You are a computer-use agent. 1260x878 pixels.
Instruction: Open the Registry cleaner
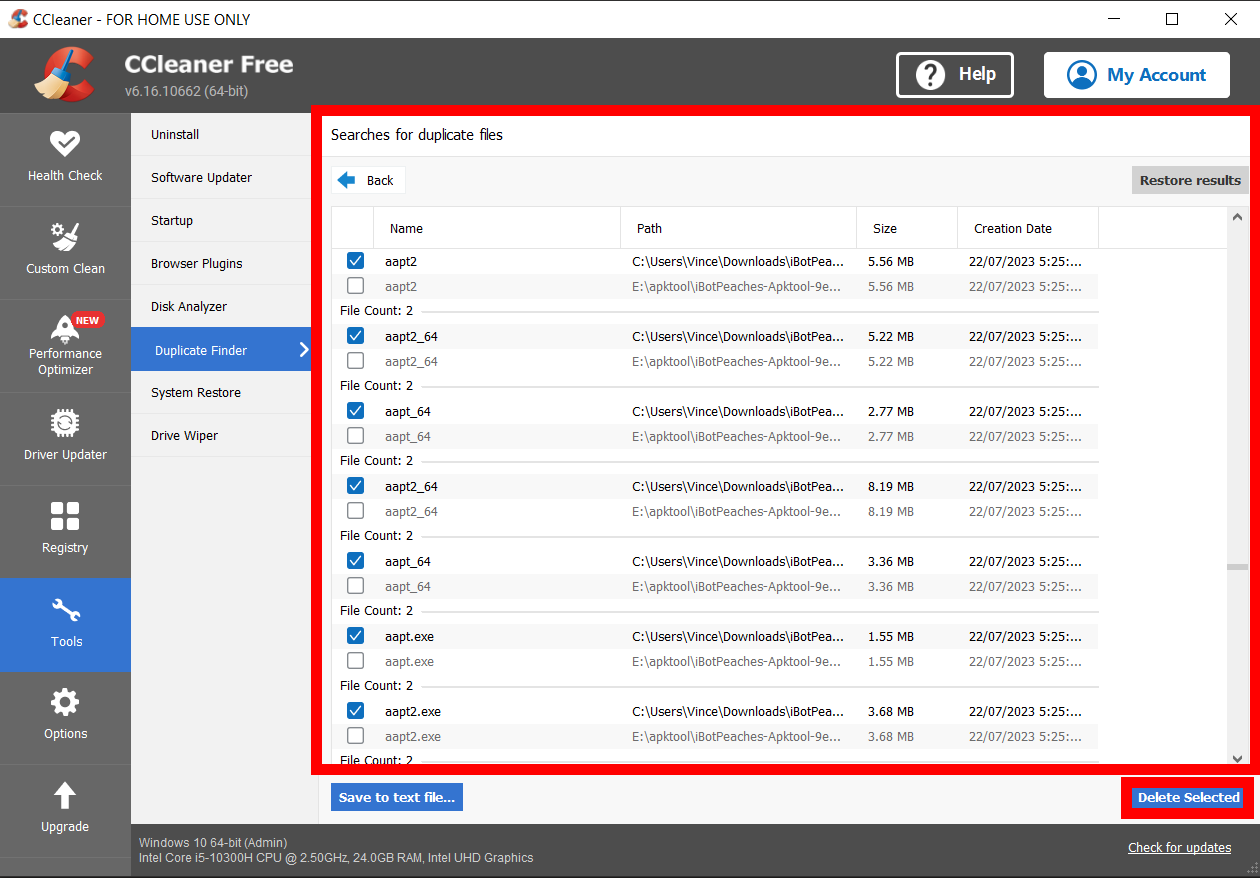65,531
